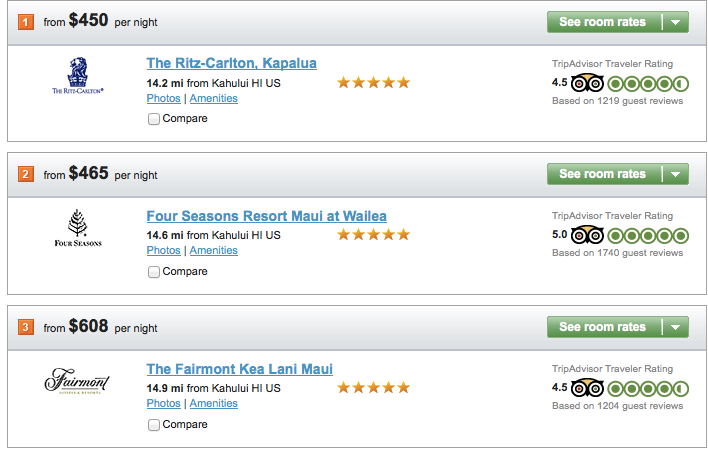Image resolution: width=708 pixels, height=455 pixels.
Task: Check Compare box for Fairmont Kea Lani
Action: pos(154,425)
